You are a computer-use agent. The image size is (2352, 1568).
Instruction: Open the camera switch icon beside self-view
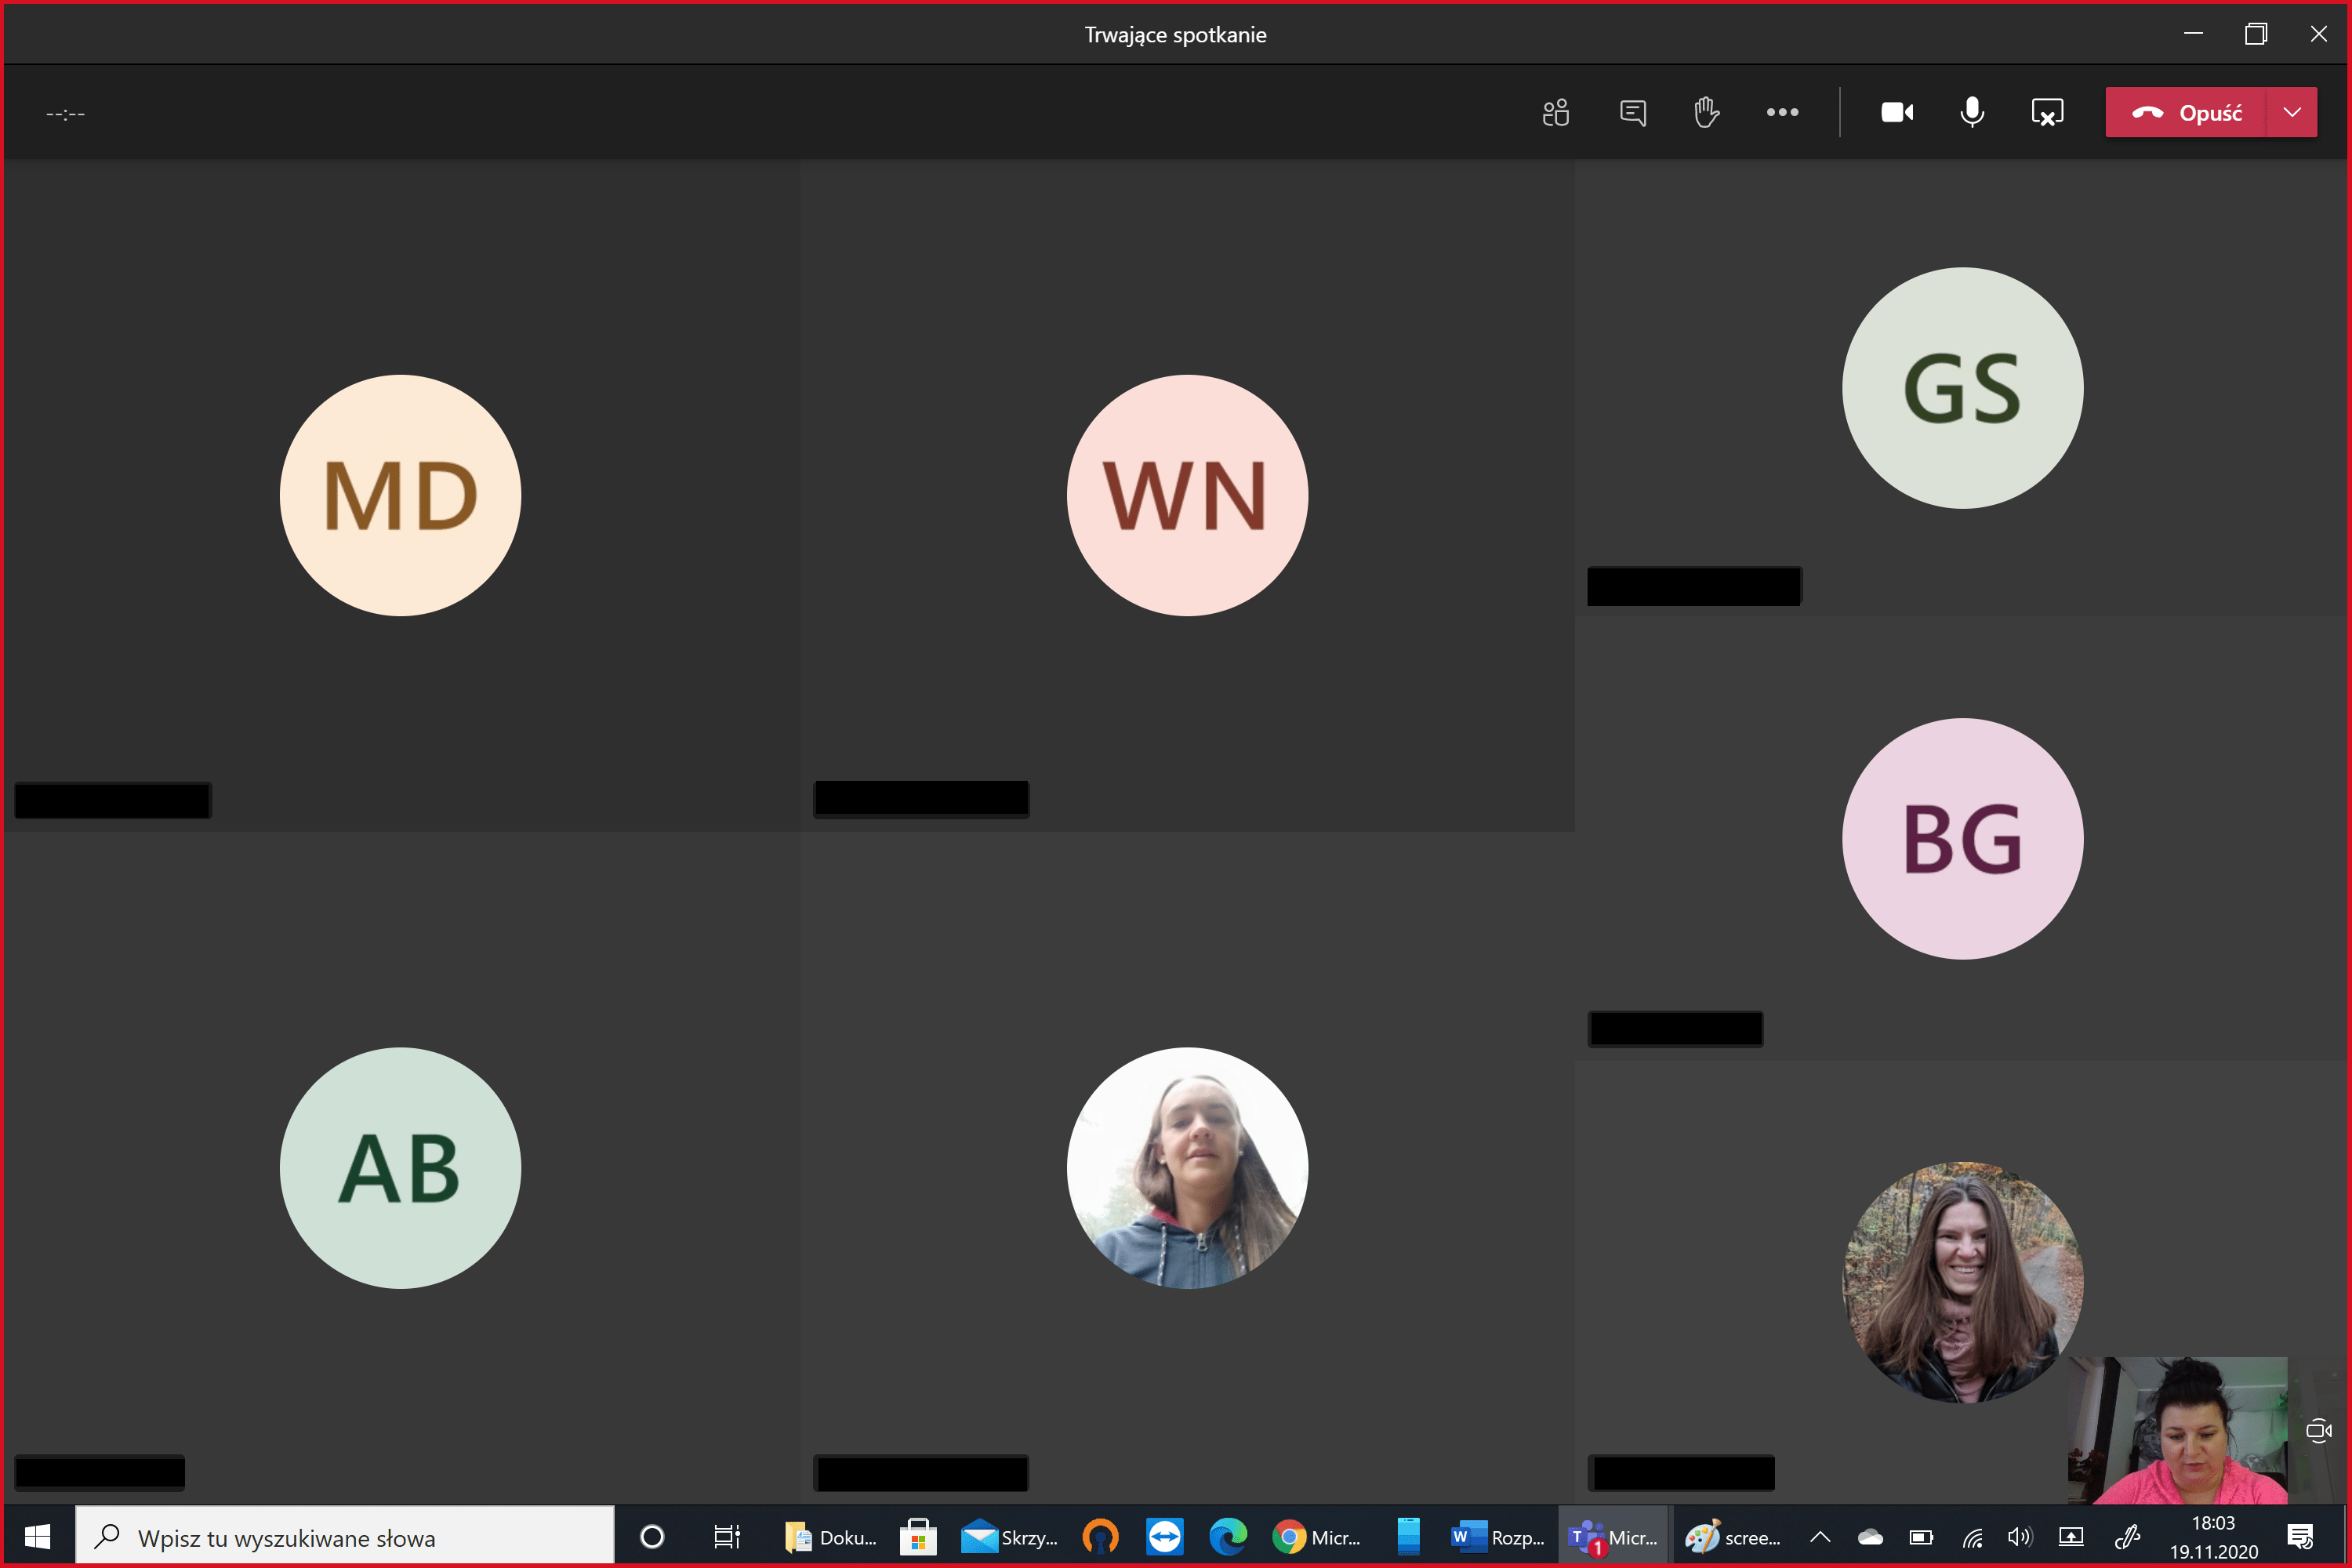click(x=2318, y=1431)
